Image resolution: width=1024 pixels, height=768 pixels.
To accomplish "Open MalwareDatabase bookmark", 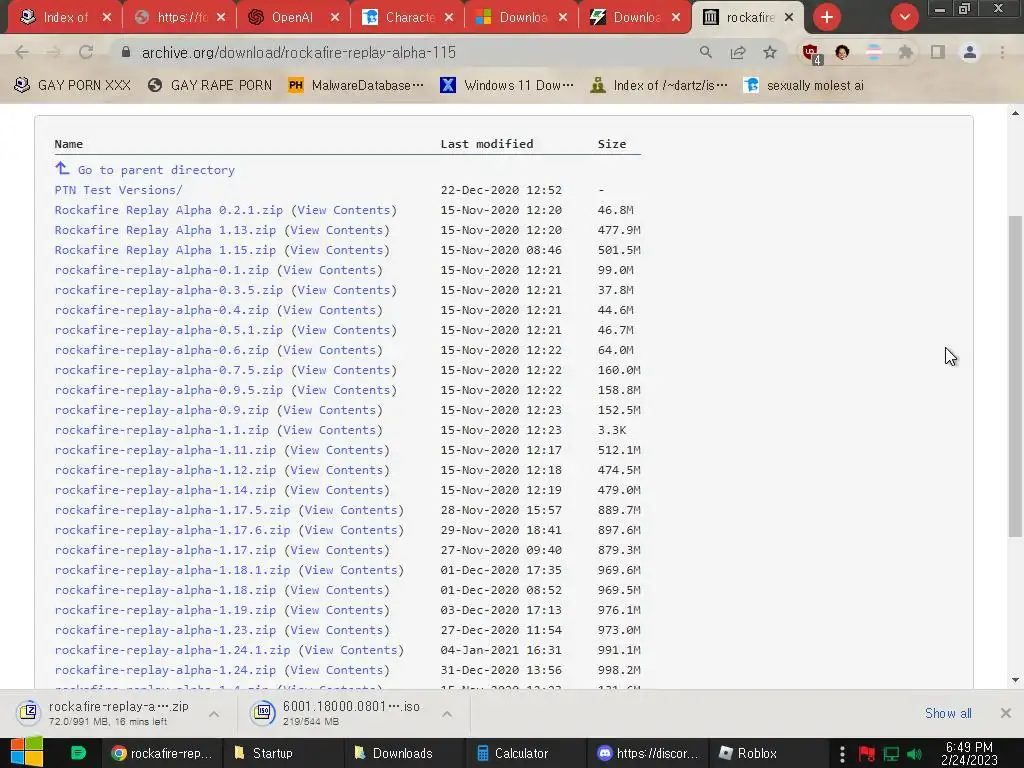I will (356, 85).
